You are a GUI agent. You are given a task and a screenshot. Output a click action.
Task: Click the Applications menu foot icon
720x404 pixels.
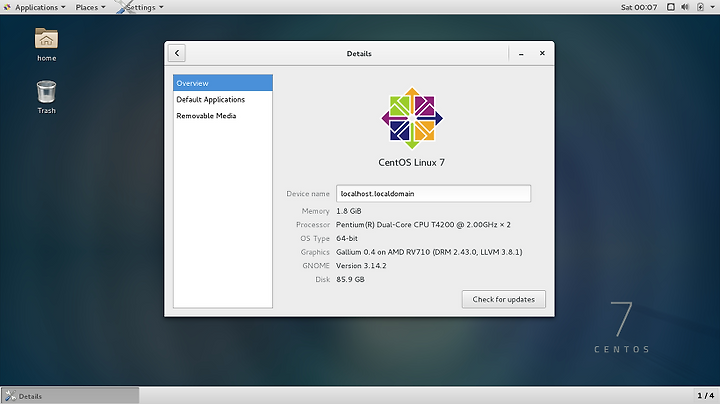7,7
